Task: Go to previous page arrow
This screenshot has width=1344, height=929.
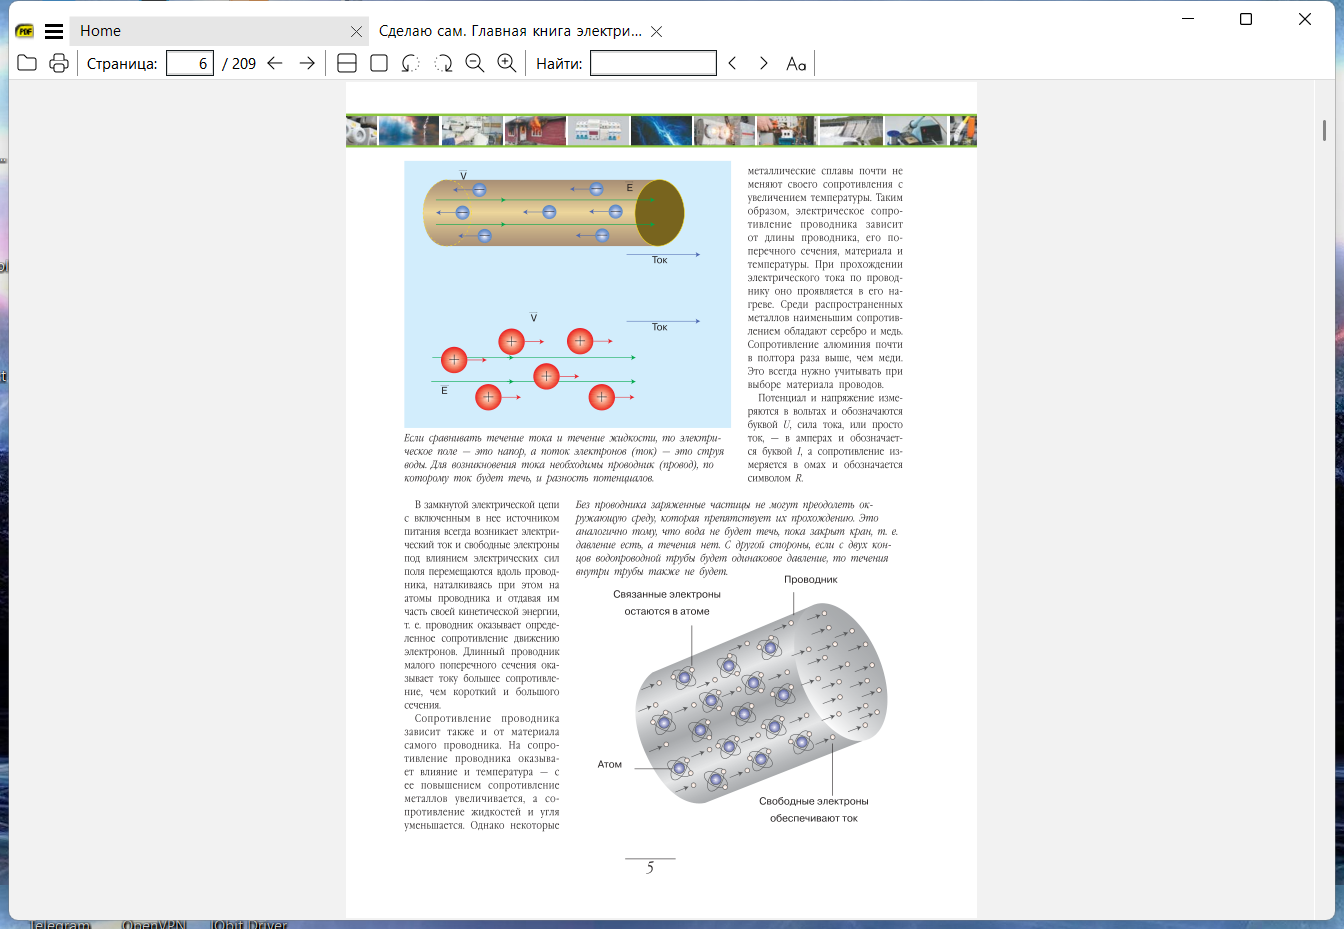Action: (x=275, y=63)
